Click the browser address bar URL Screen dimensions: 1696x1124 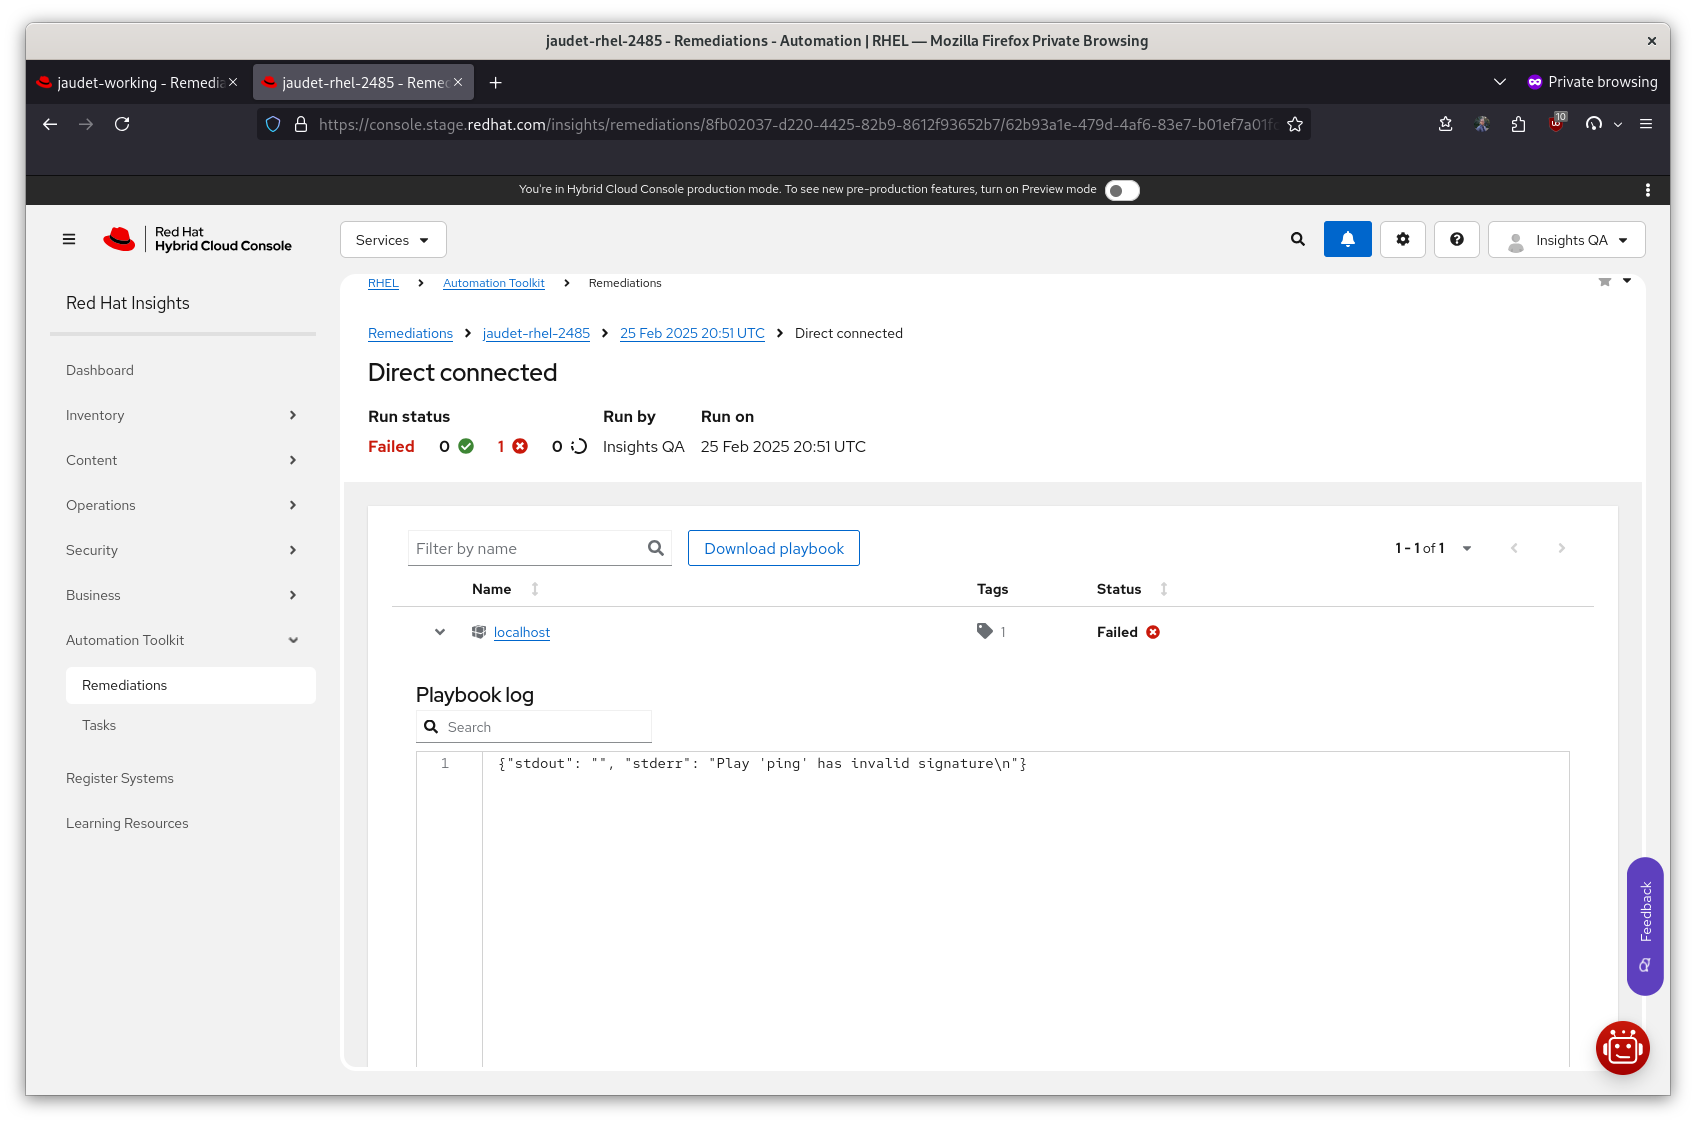pyautogui.click(x=797, y=124)
